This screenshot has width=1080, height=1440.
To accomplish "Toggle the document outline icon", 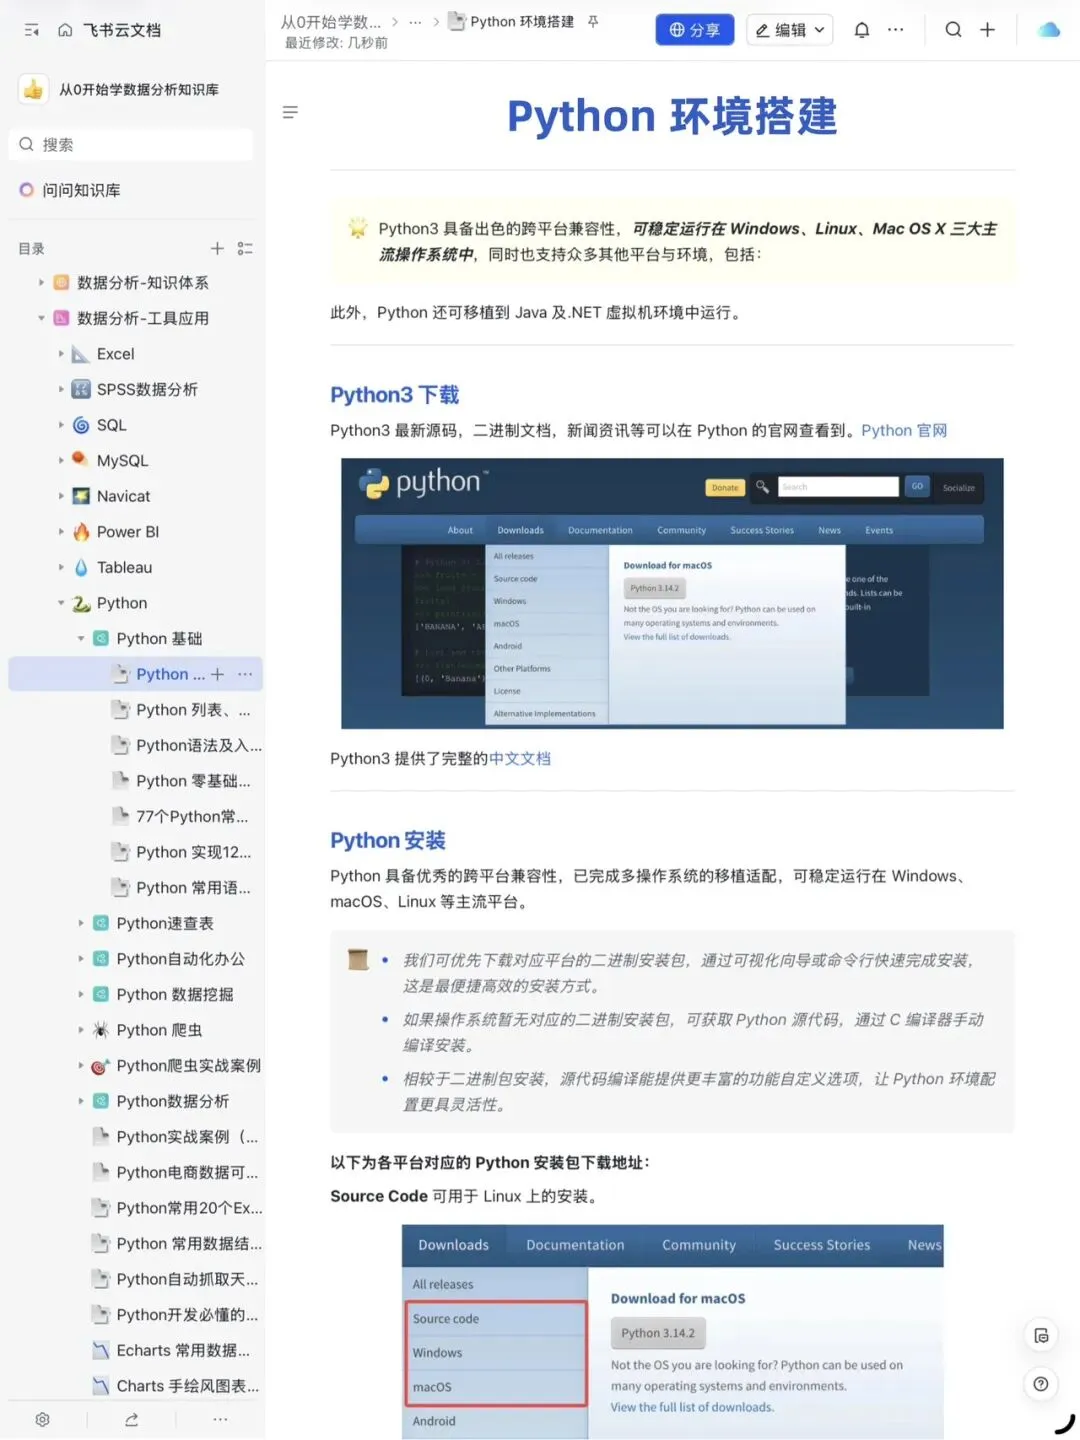I will pos(290,112).
